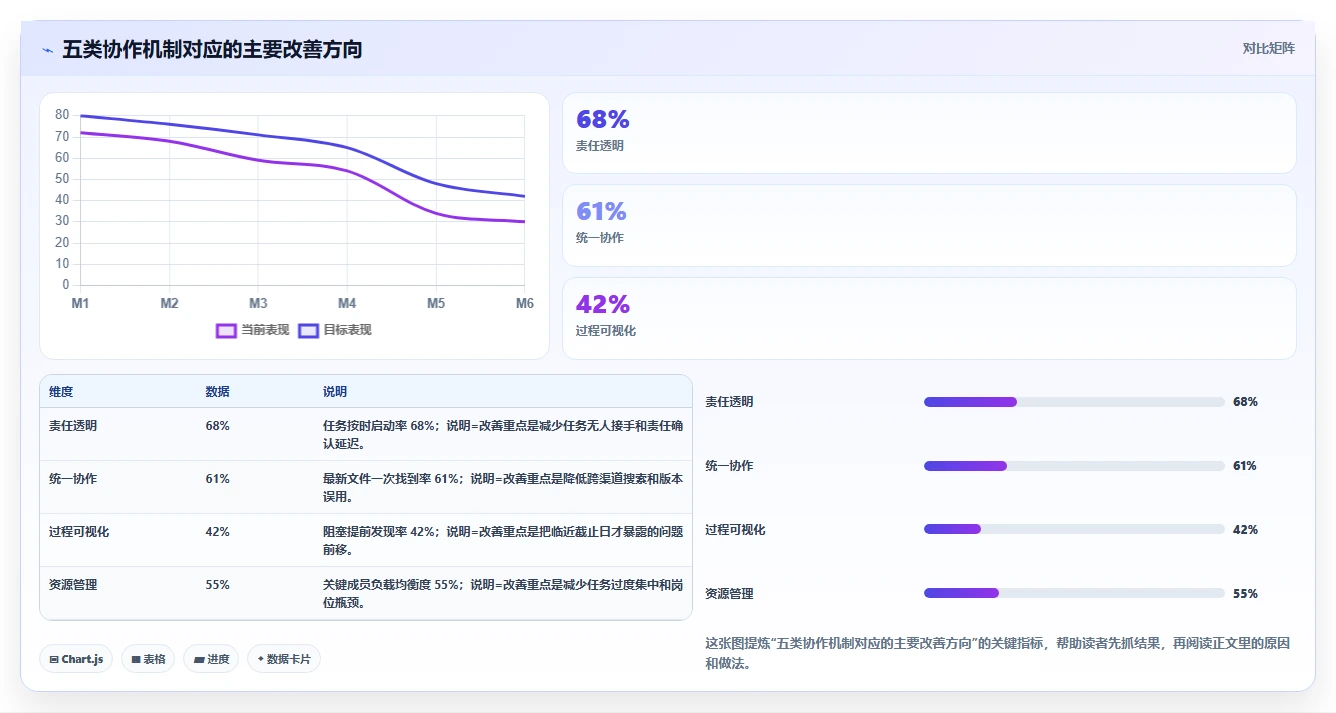Click the 过程可视化 progress label

point(735,530)
